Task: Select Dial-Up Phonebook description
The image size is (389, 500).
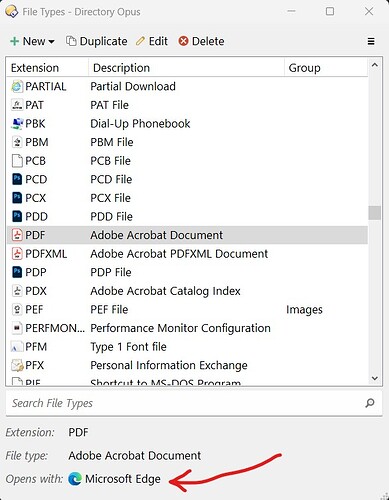Action: tap(140, 124)
